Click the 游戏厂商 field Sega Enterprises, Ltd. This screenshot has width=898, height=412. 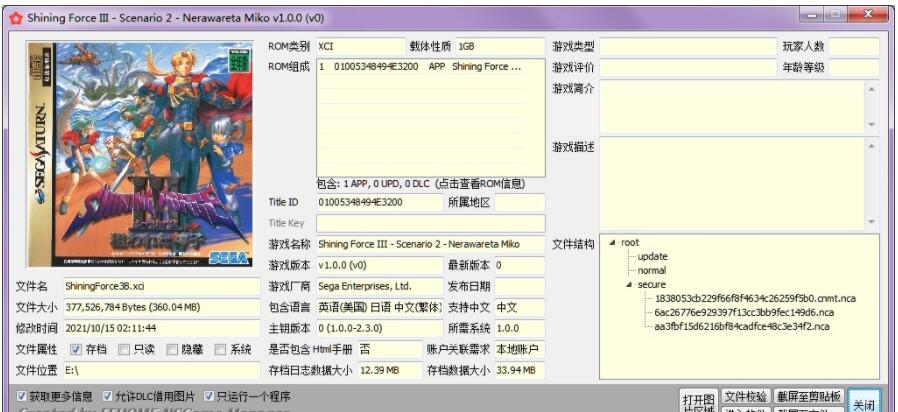380,287
